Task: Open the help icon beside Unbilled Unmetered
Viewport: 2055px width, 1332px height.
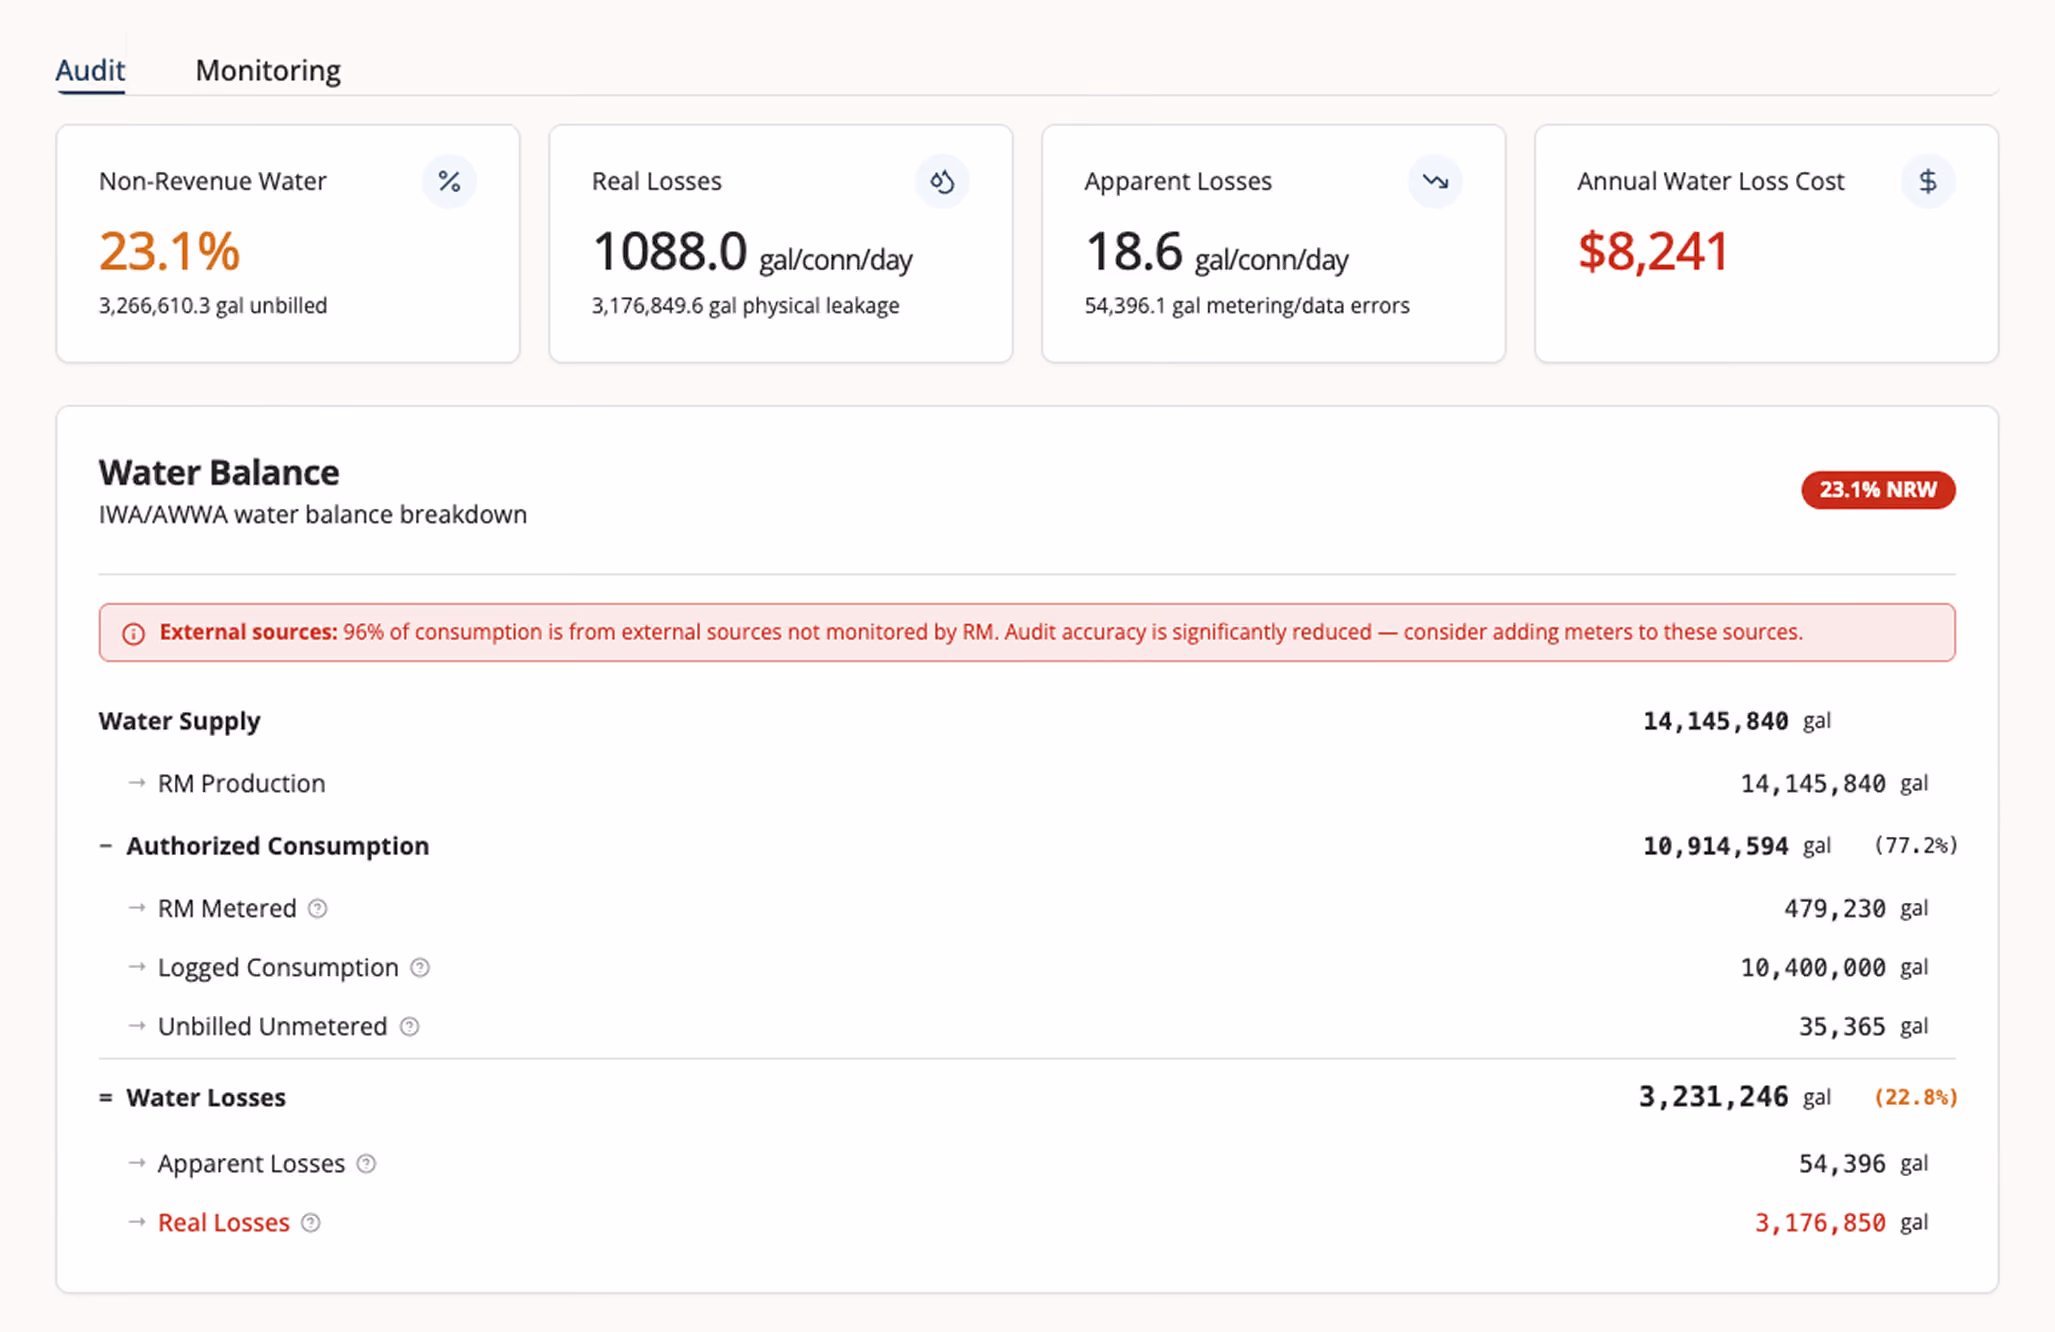Action: 409,1026
